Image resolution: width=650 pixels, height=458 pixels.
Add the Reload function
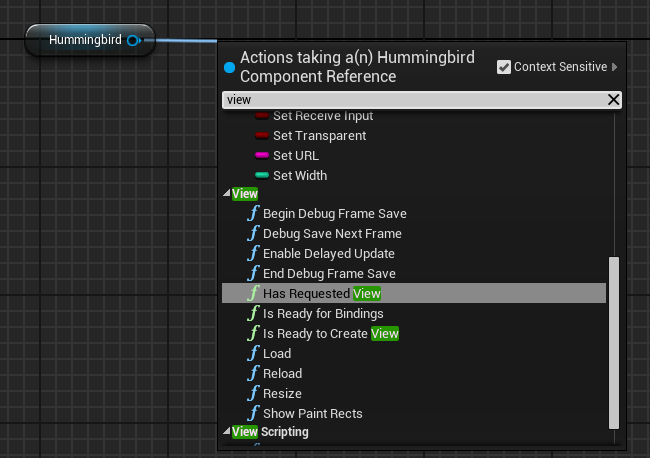[283, 373]
